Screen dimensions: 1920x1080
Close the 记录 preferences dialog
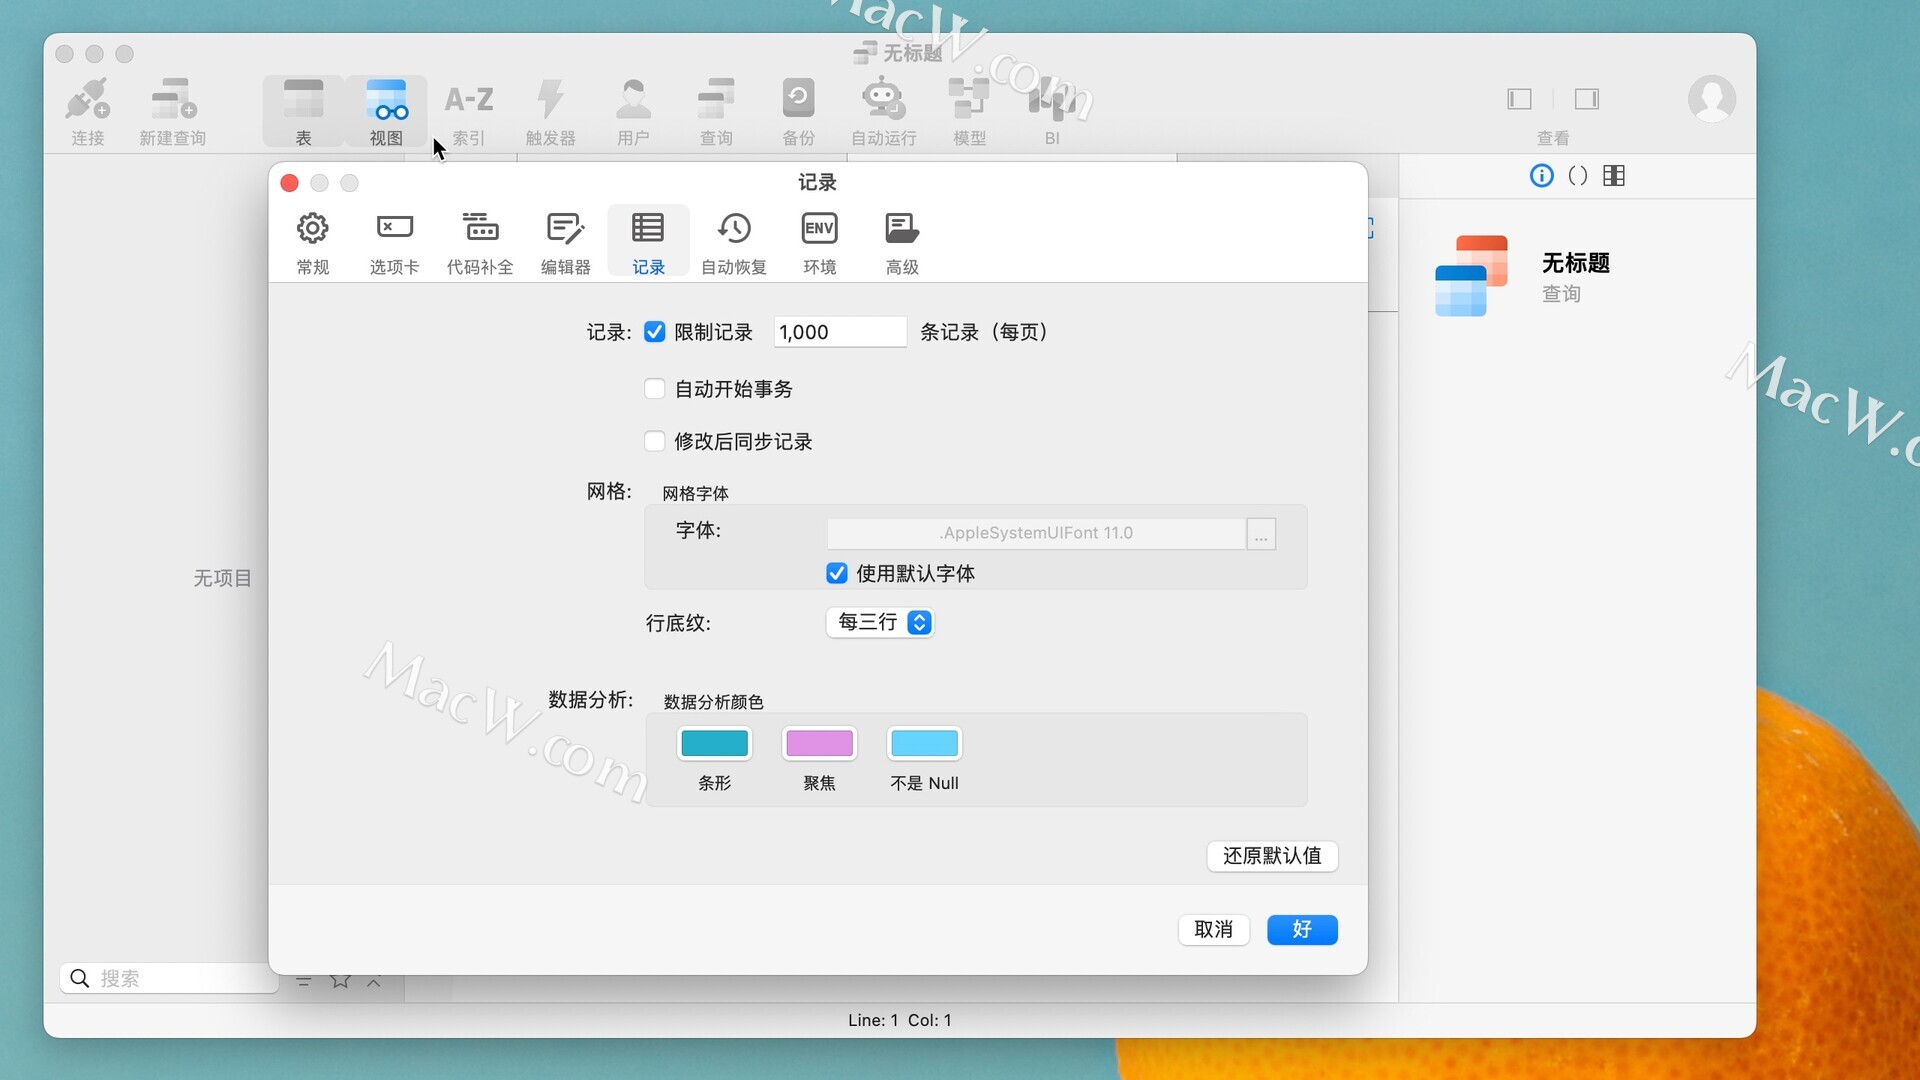click(290, 183)
